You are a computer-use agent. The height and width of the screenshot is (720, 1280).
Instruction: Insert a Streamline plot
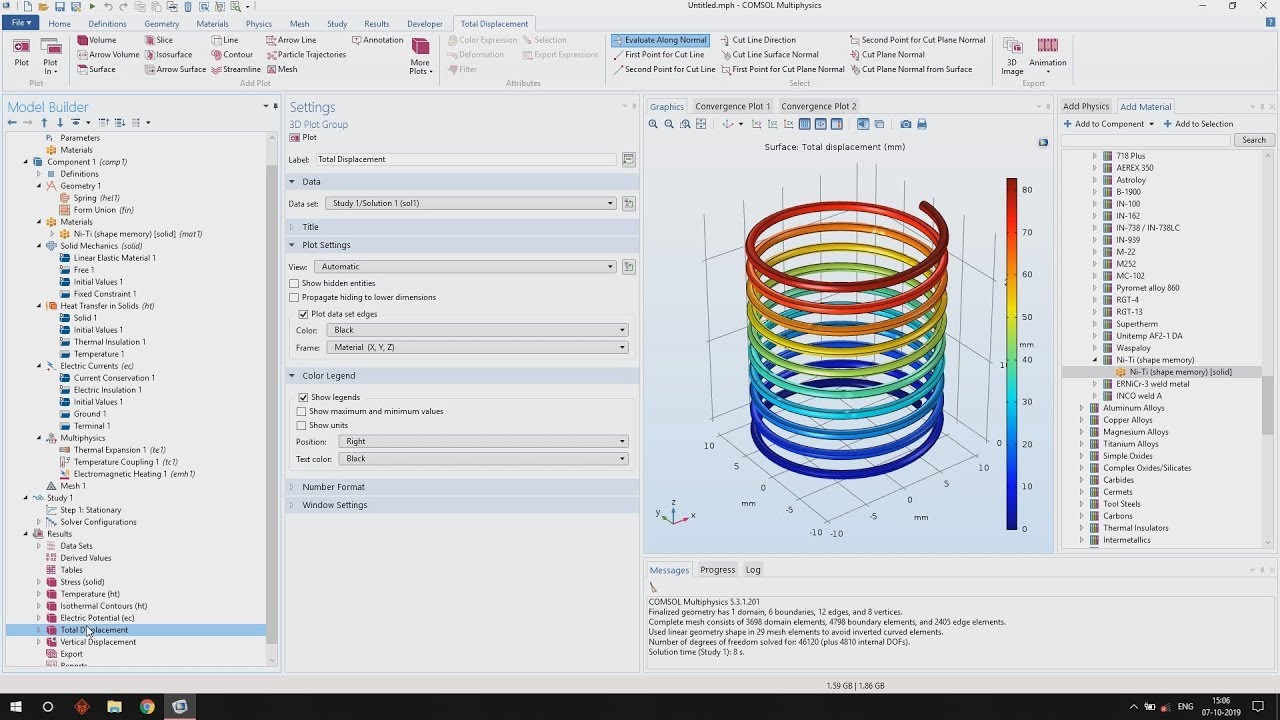point(235,69)
